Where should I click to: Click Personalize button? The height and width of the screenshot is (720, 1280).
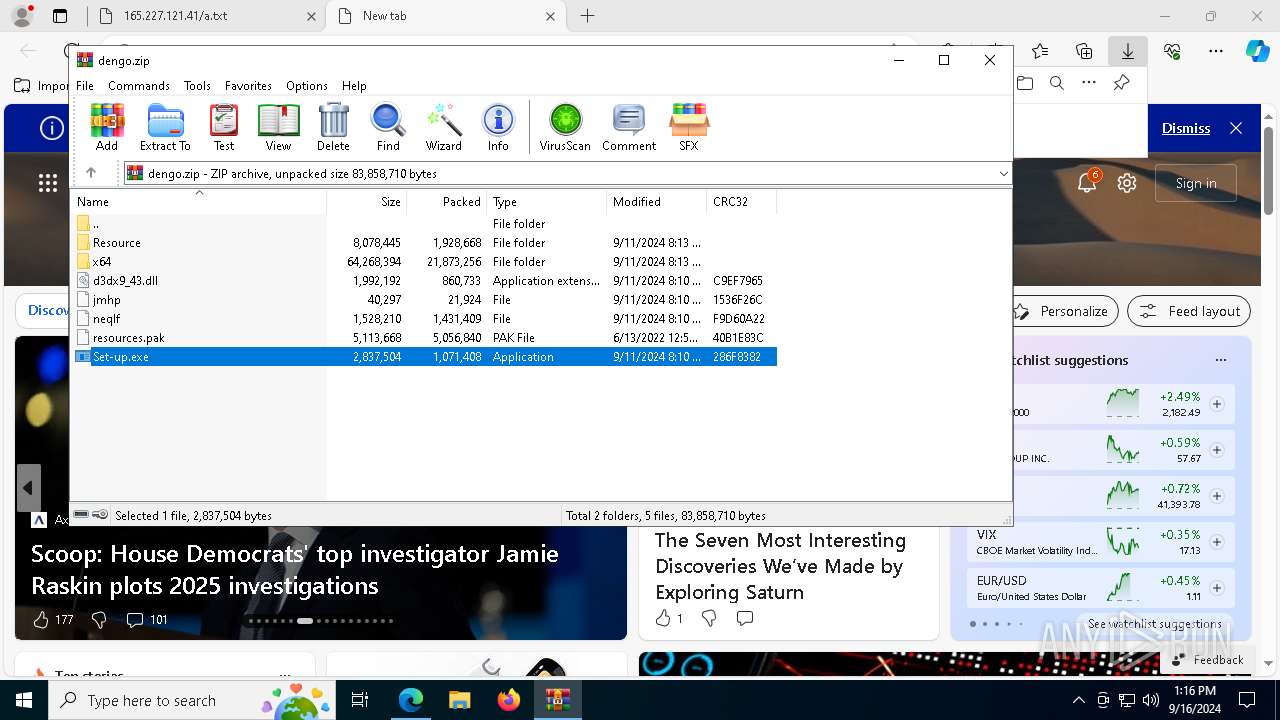(x=1063, y=311)
